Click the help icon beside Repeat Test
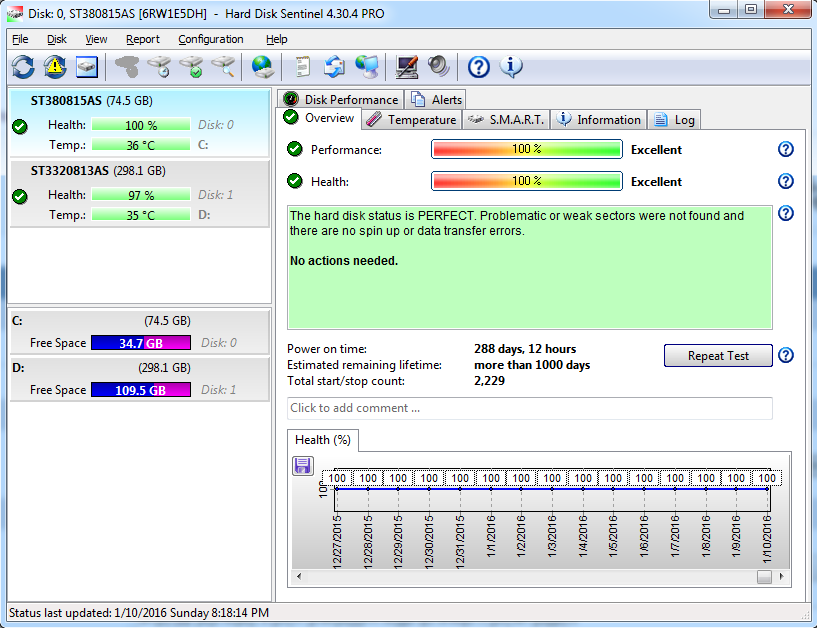817x628 pixels. (786, 356)
